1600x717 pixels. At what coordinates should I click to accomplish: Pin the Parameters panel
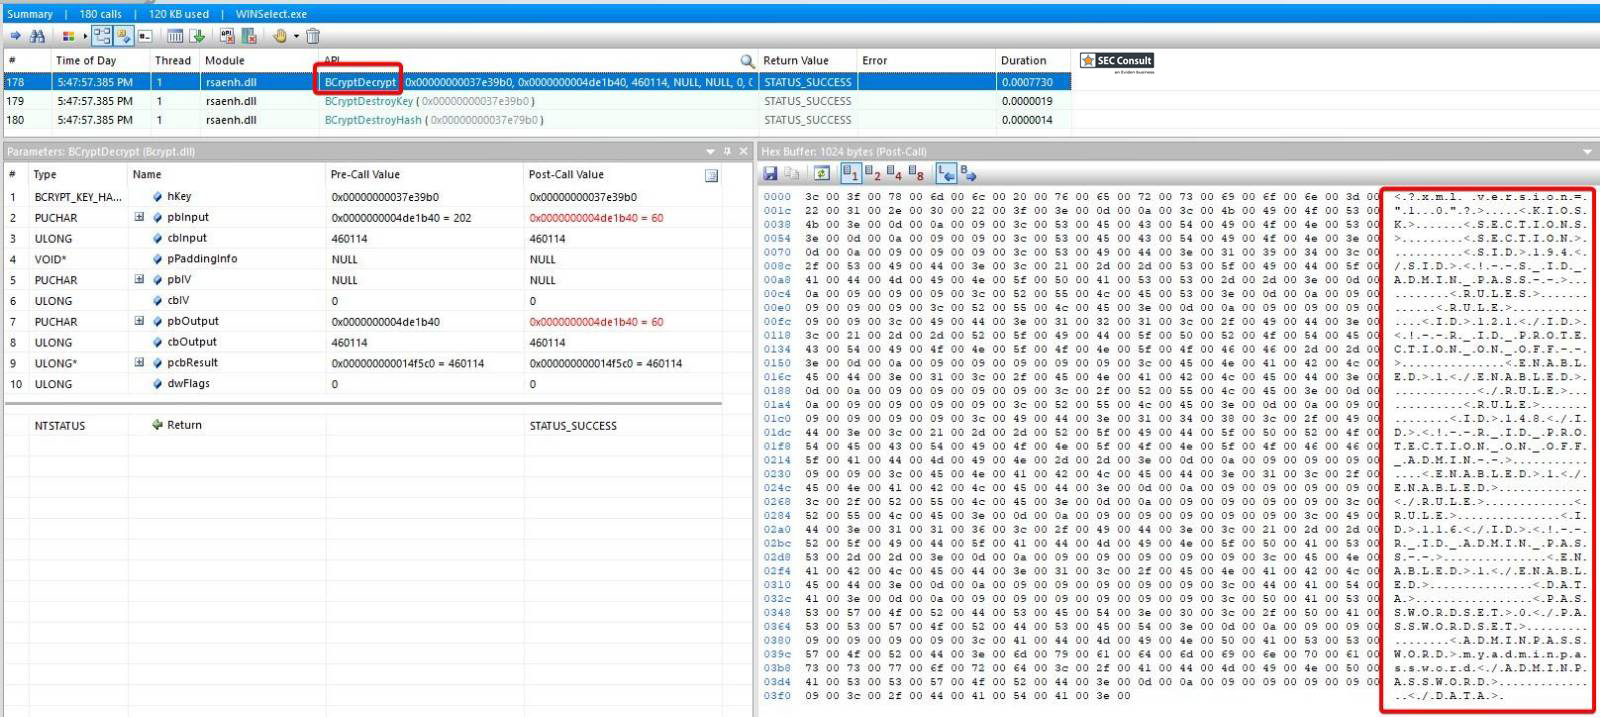click(x=727, y=152)
